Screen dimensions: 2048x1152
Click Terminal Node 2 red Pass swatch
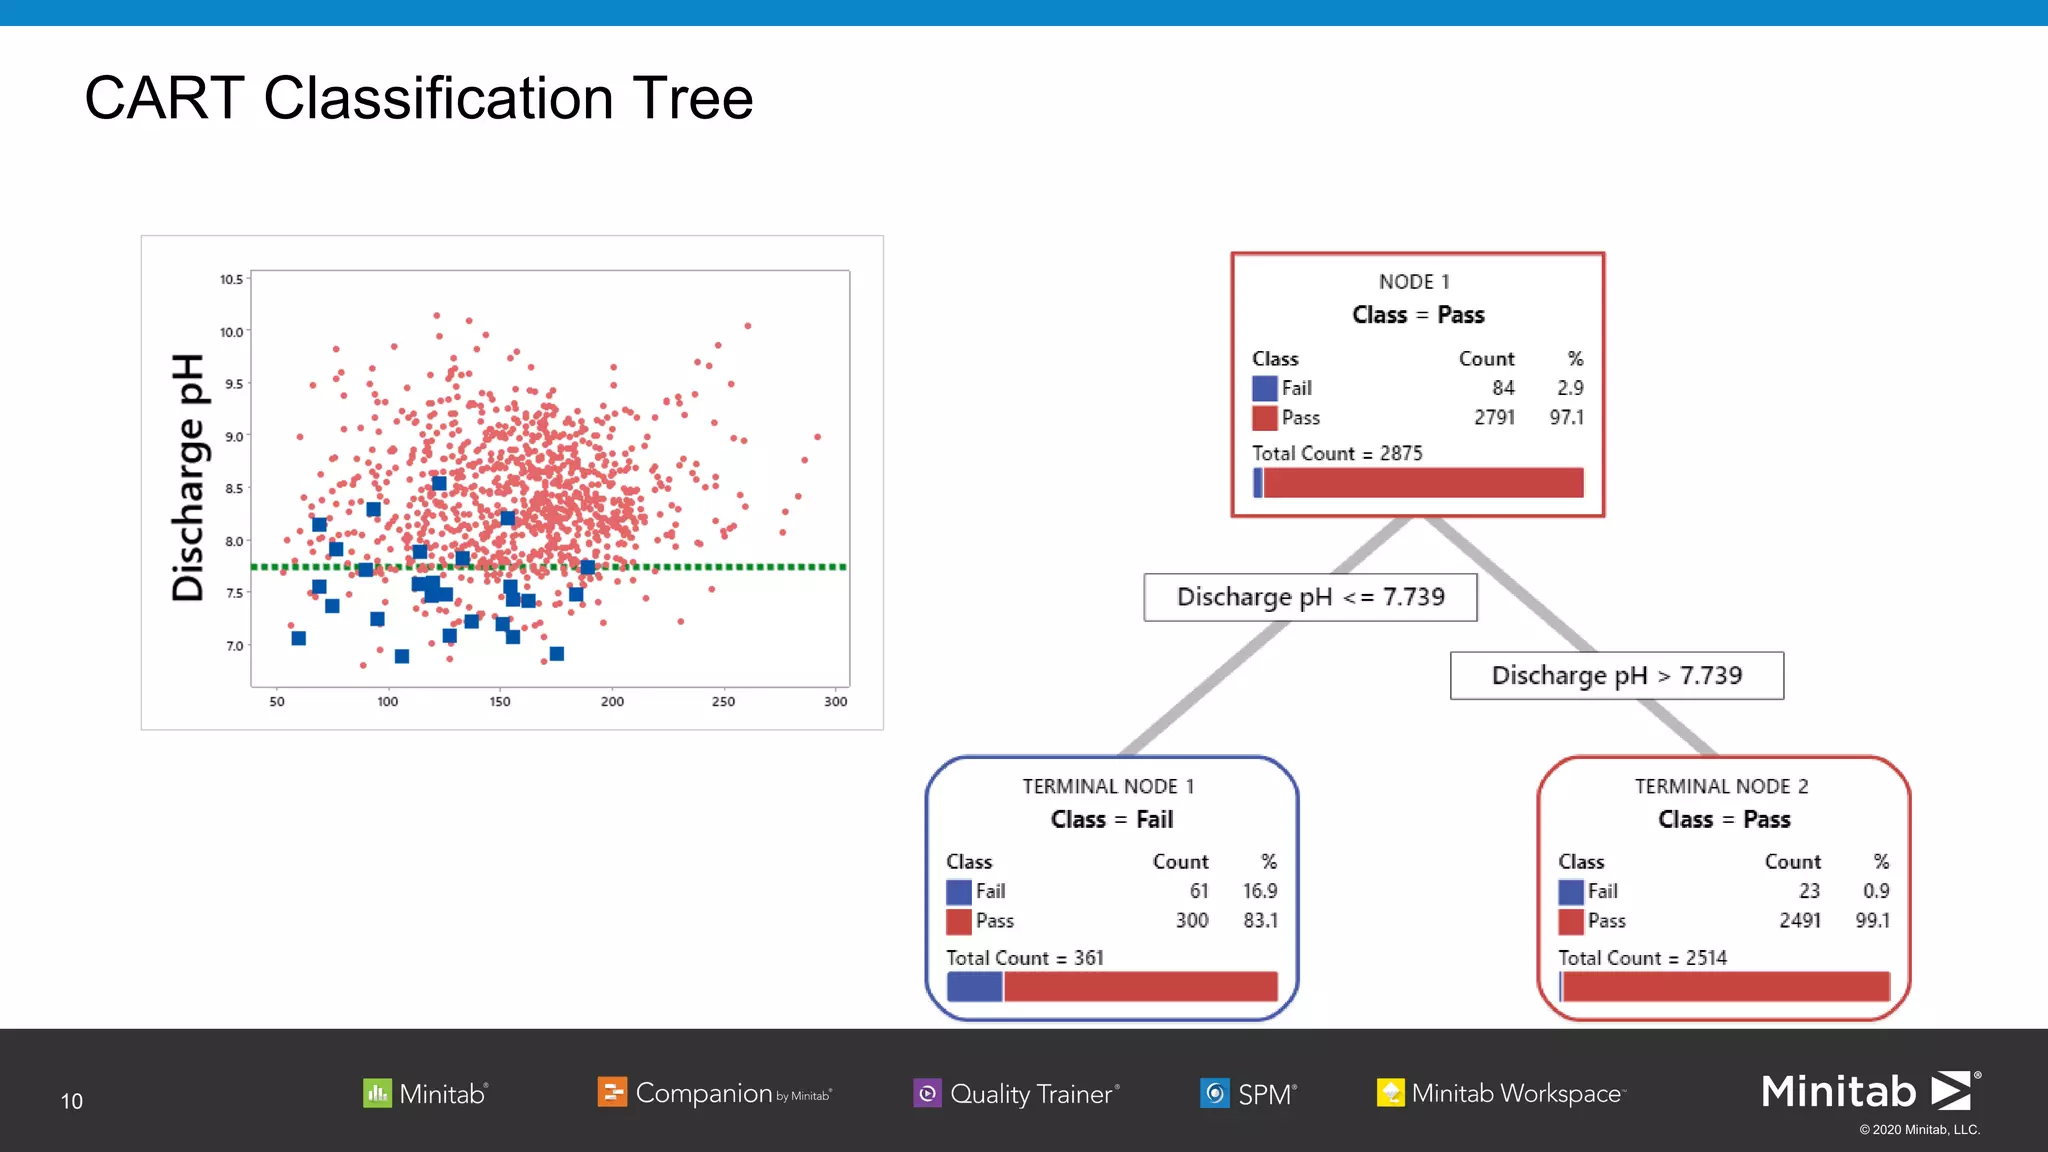(1570, 921)
